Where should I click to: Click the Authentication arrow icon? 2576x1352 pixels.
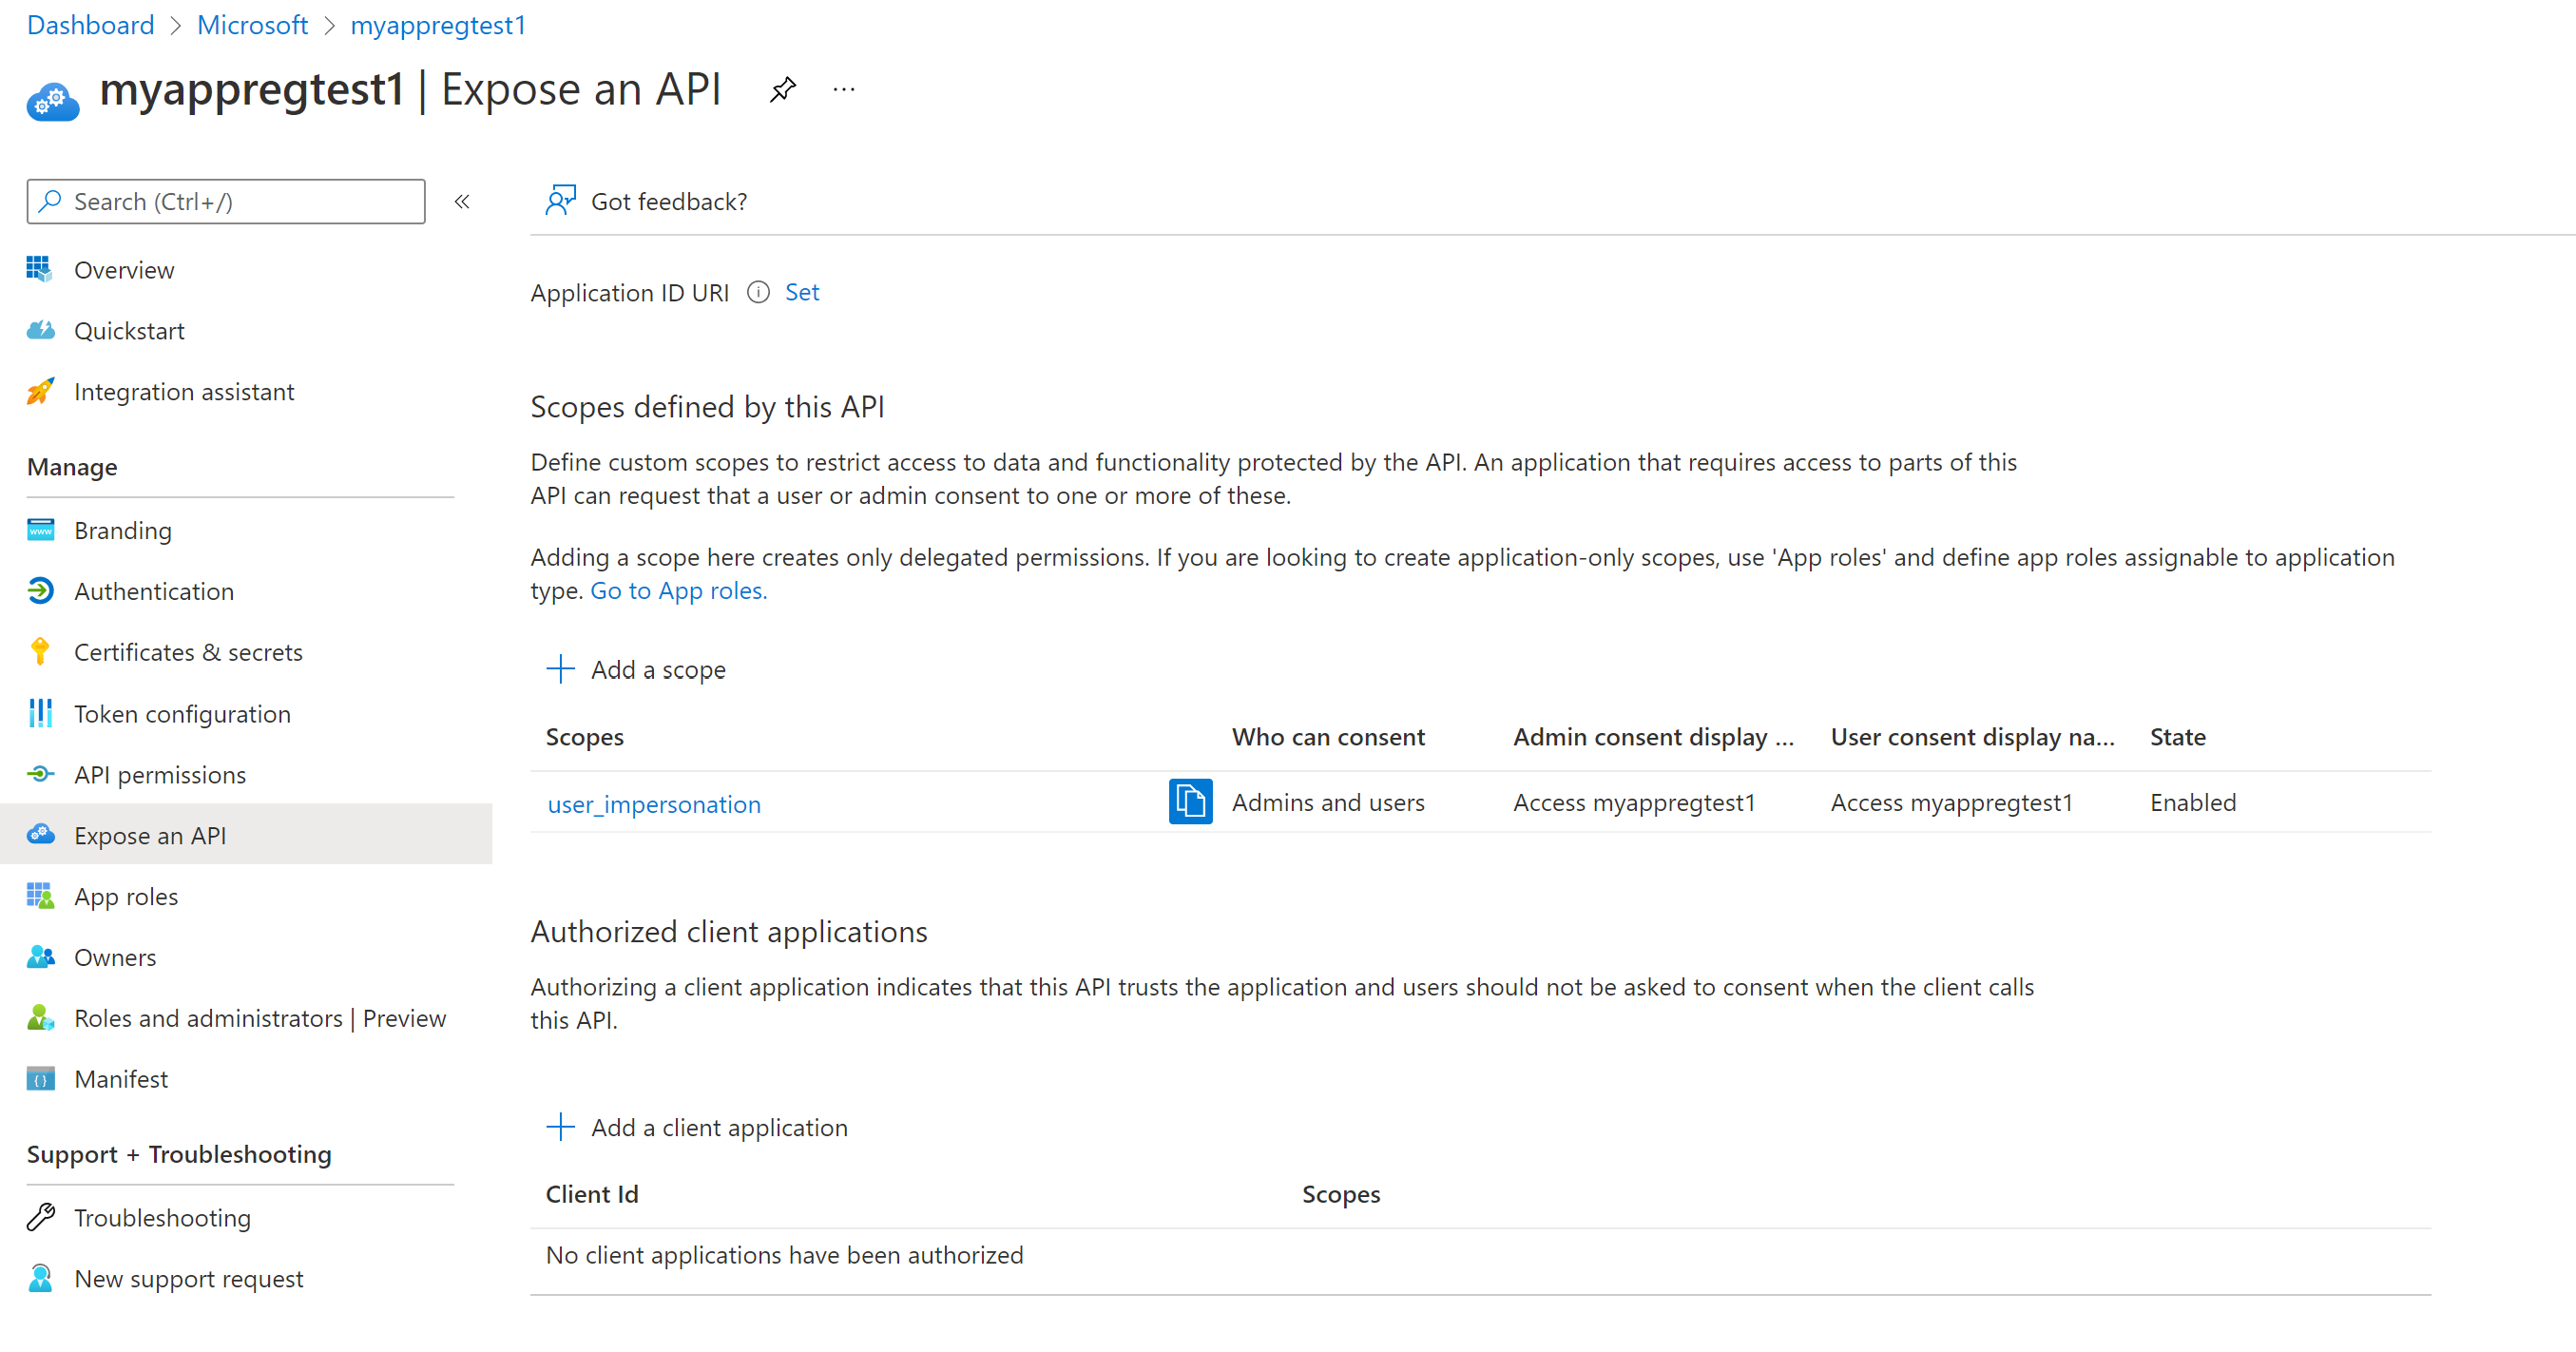(40, 591)
